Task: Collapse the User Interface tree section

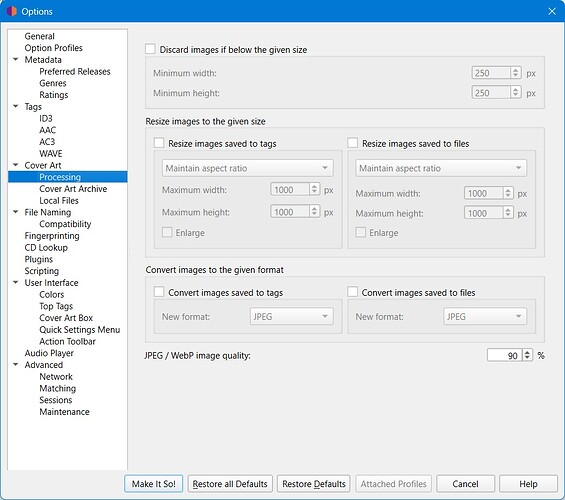Action: (15, 282)
